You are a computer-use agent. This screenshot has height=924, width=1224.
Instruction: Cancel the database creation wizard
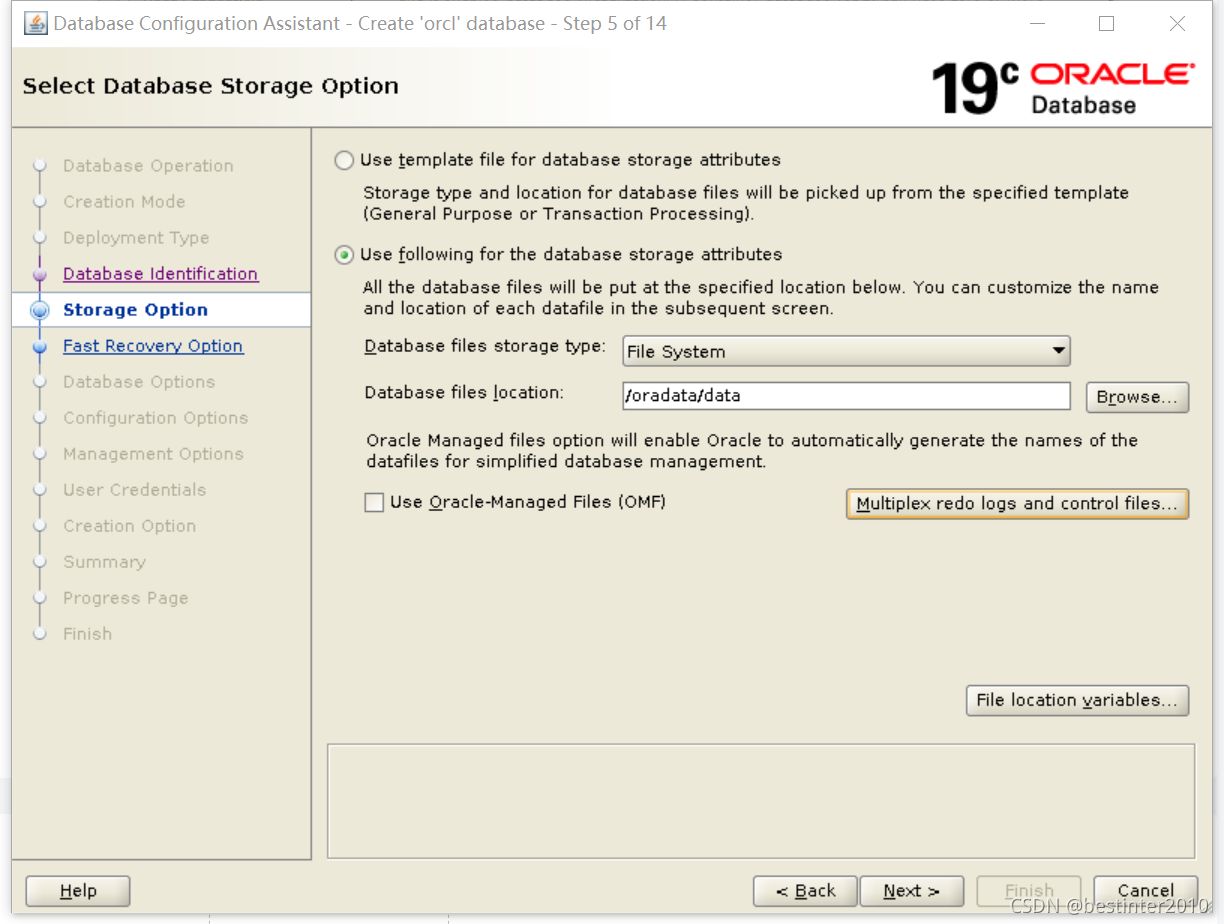(x=1146, y=891)
